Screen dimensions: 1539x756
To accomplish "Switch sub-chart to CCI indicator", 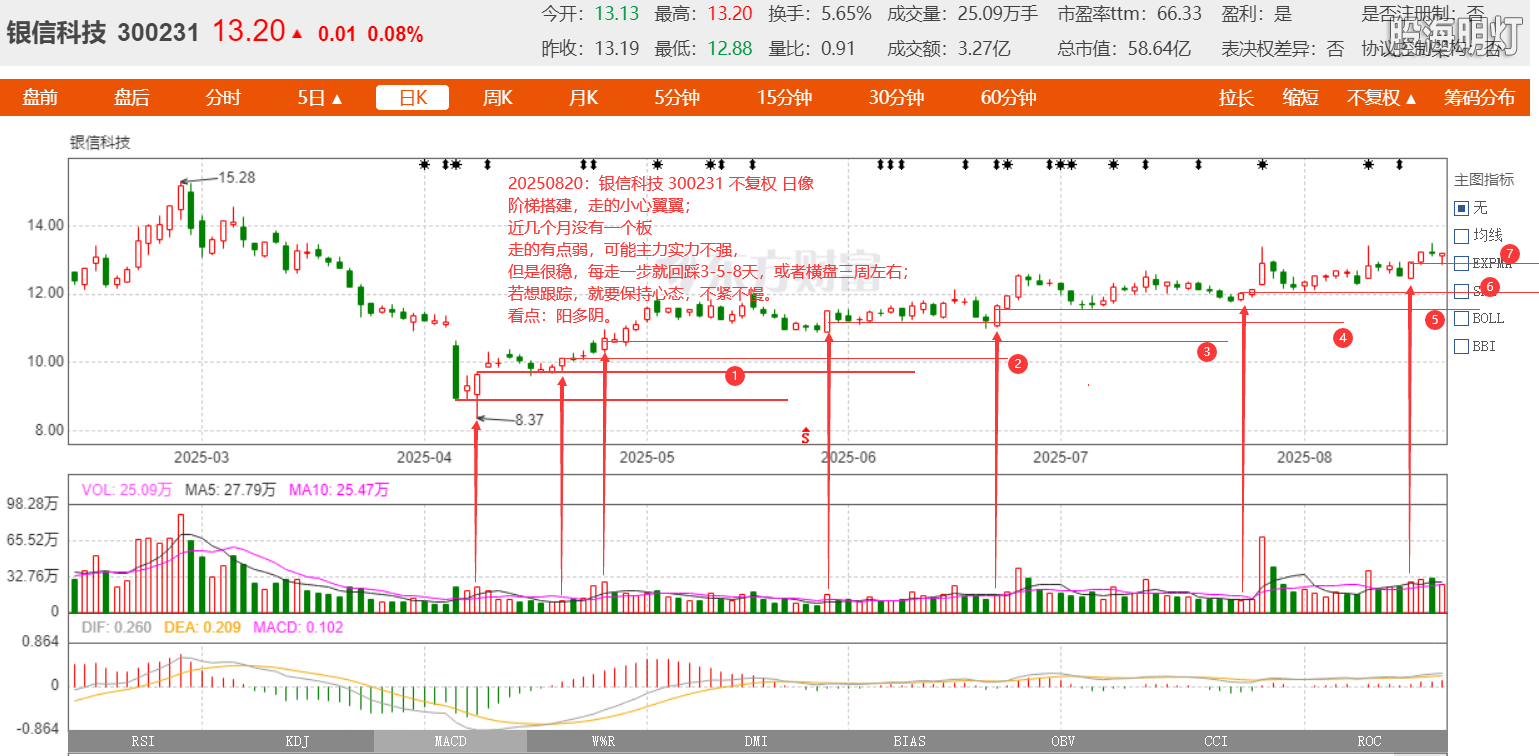I will [1216, 741].
